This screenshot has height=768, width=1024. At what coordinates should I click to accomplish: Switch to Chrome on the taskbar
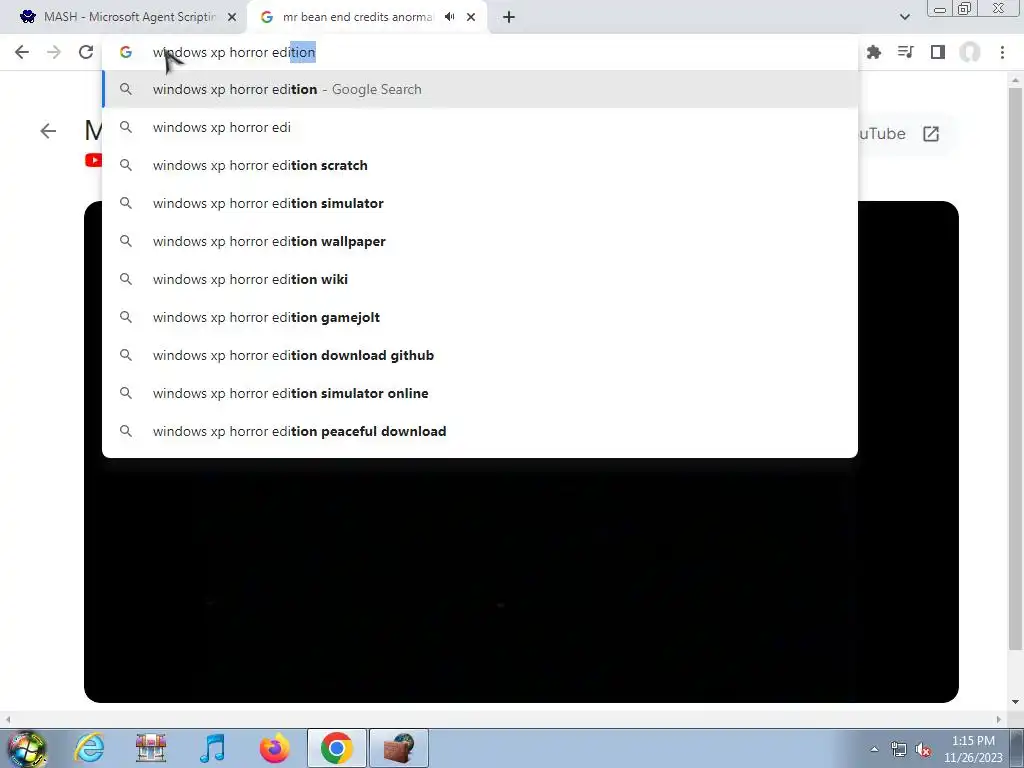(x=336, y=748)
